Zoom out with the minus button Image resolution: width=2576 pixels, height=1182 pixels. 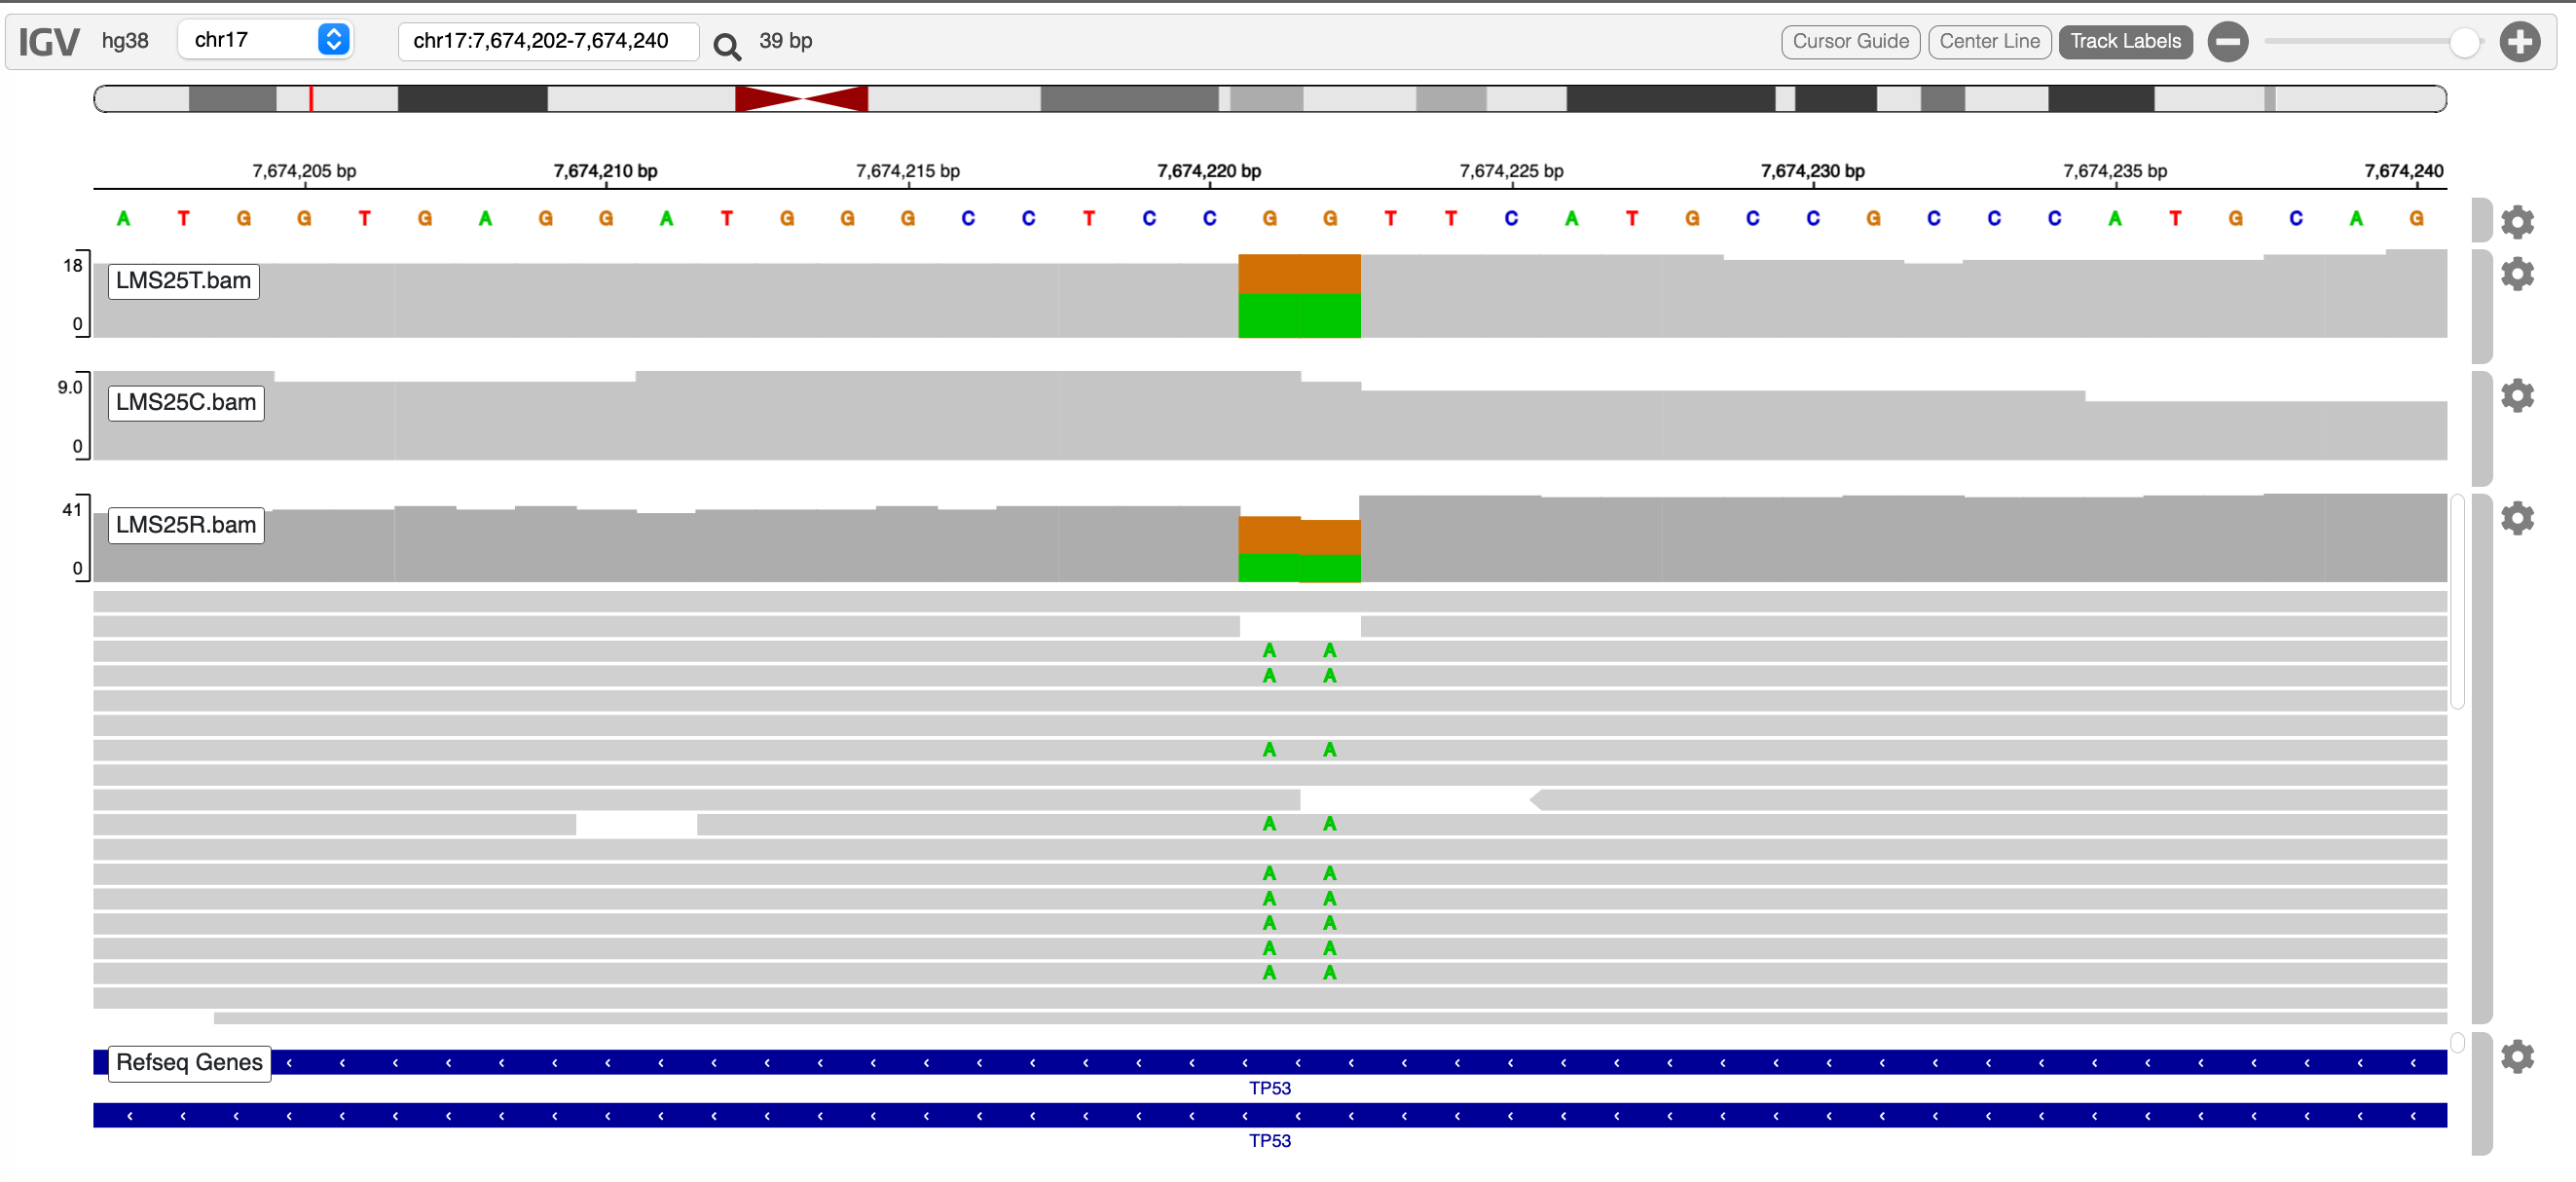2227,42
